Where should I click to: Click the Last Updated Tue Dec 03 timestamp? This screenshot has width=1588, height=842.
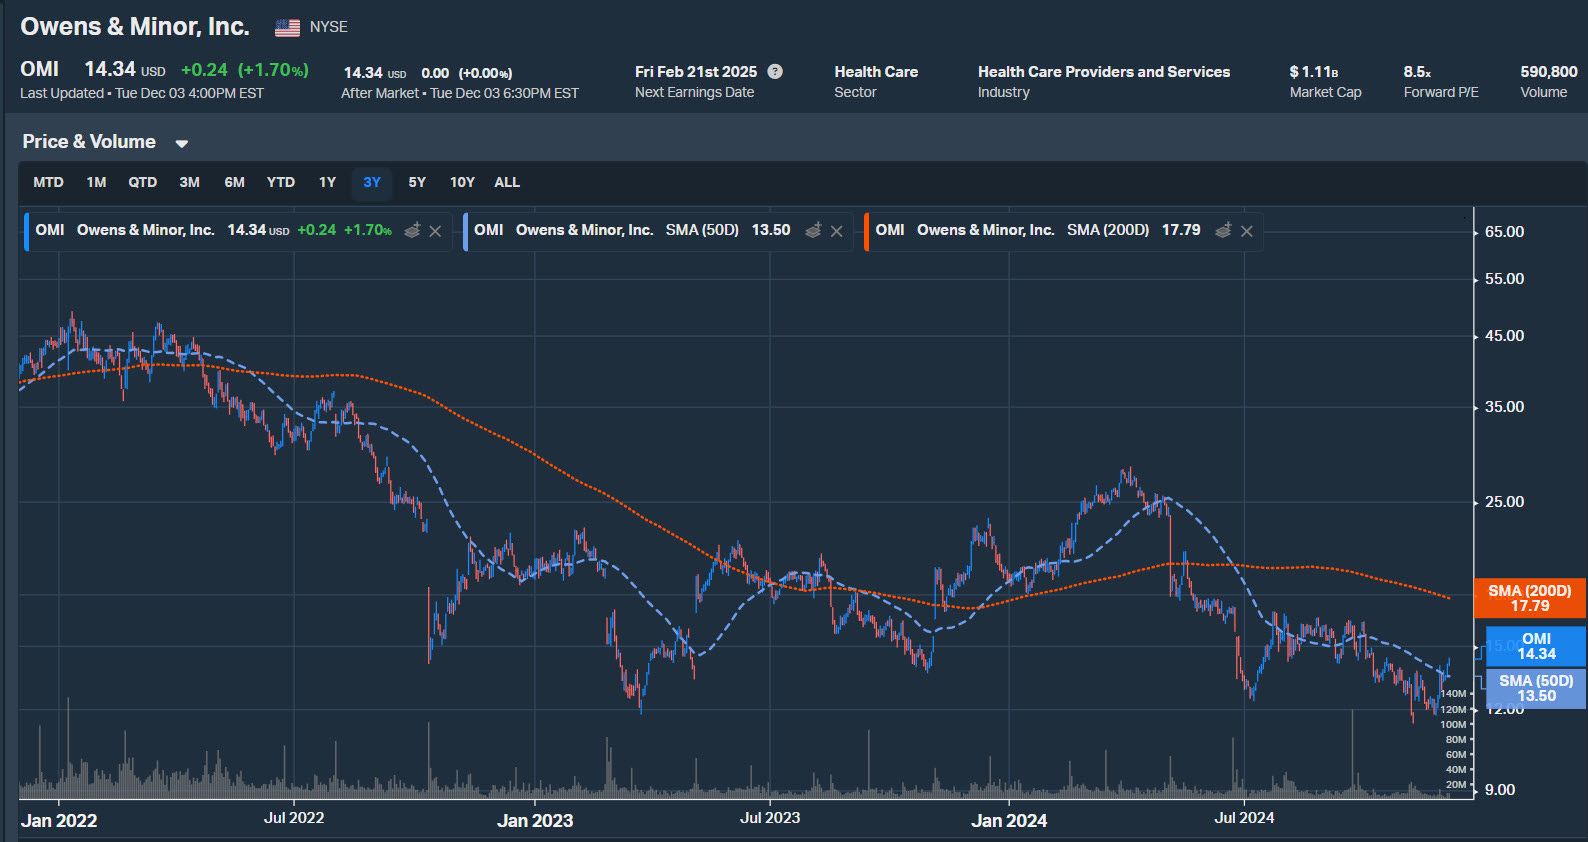(x=142, y=93)
